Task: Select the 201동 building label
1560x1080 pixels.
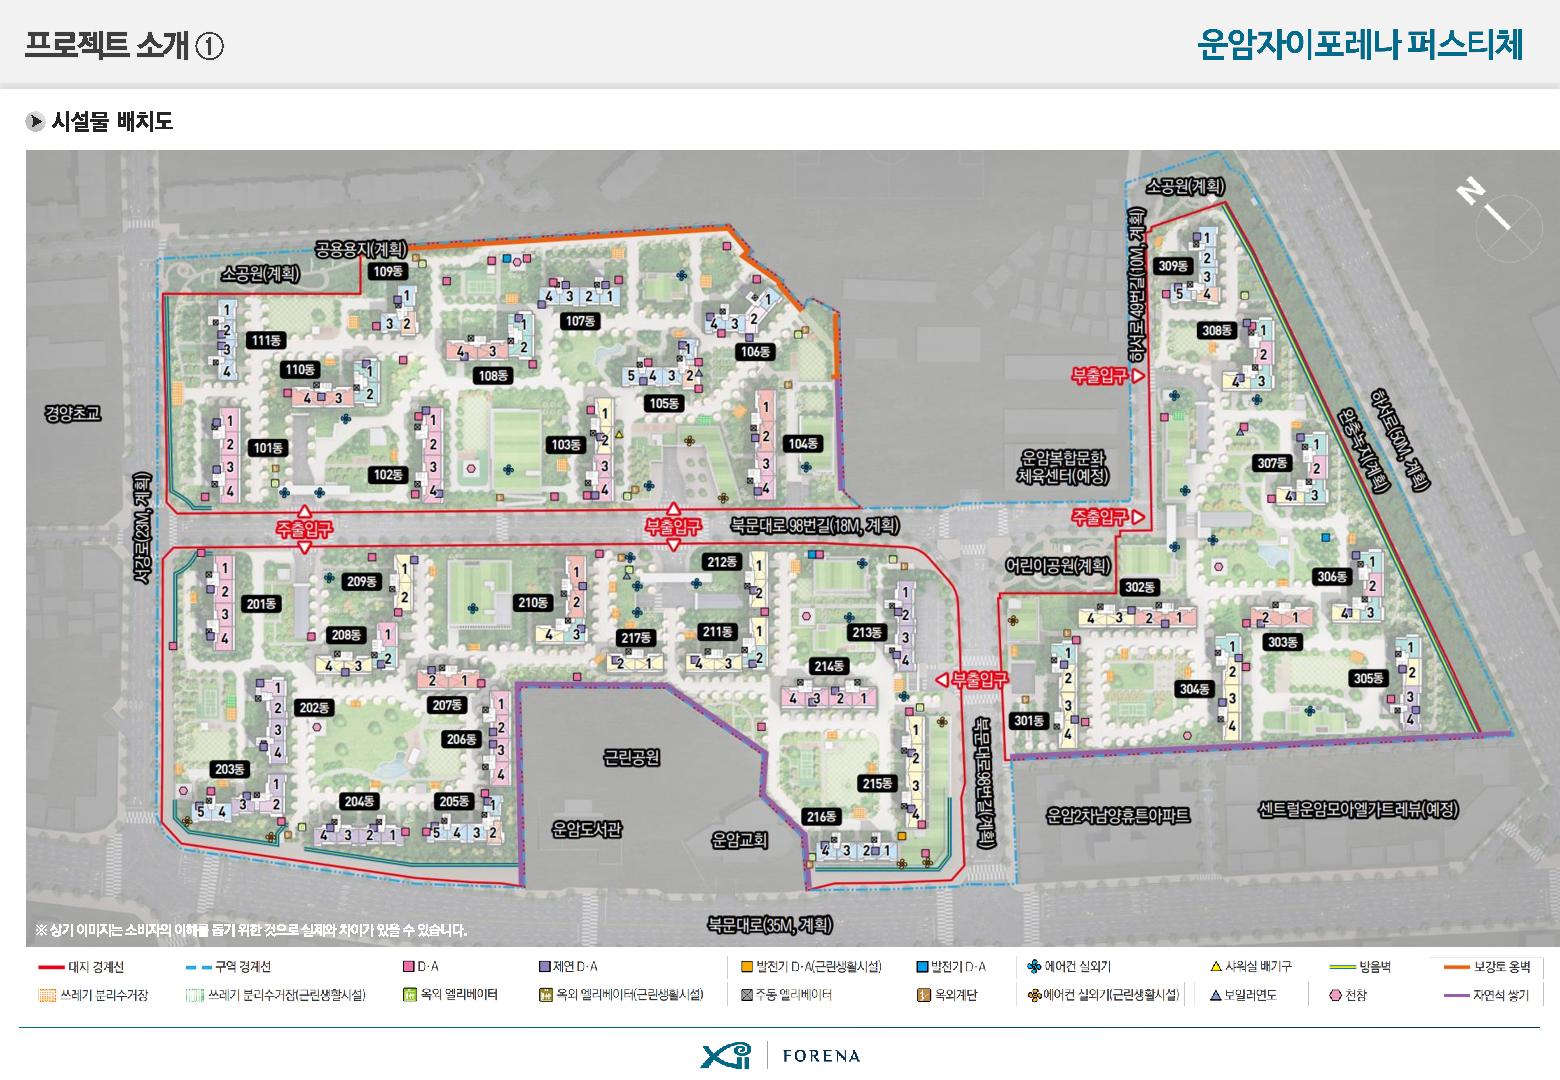Action: pos(262,604)
